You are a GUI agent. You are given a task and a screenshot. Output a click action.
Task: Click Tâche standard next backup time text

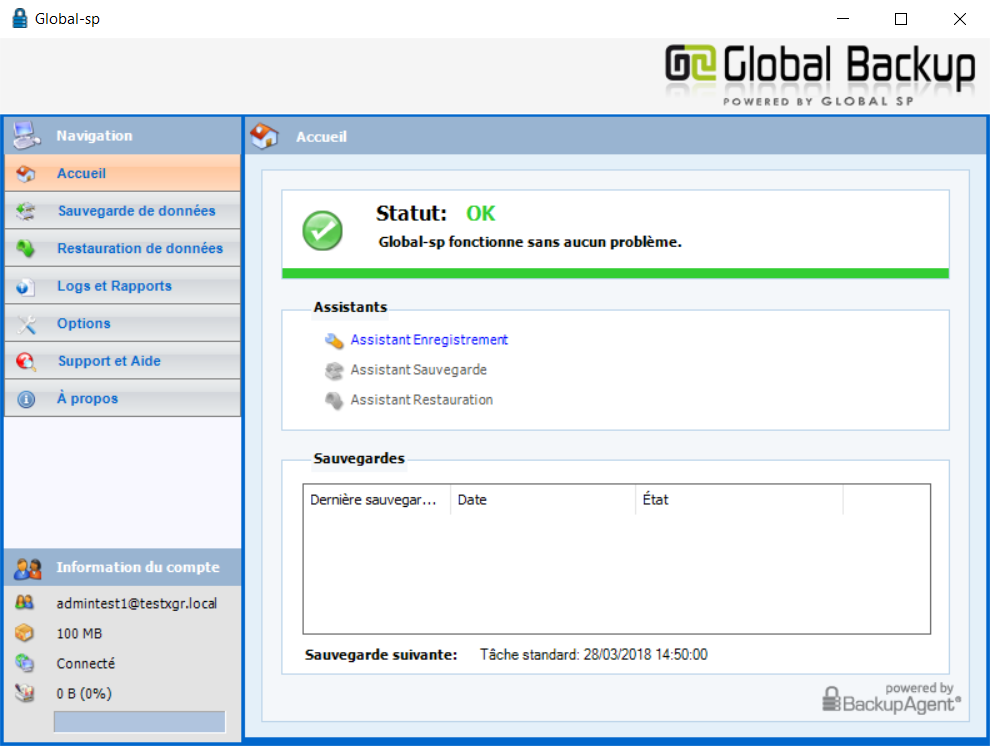(593, 654)
